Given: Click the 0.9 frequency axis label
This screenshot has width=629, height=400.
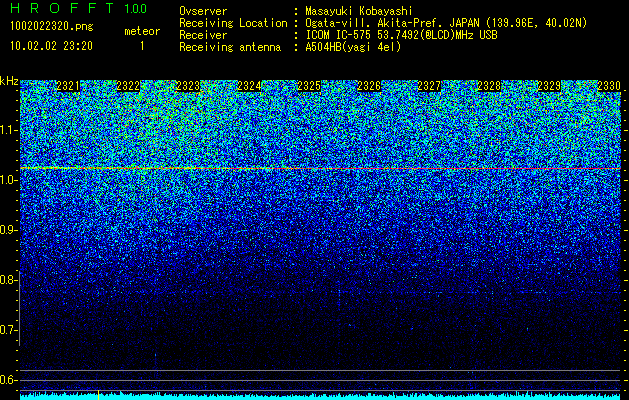Looking at the screenshot, I should tap(8, 230).
